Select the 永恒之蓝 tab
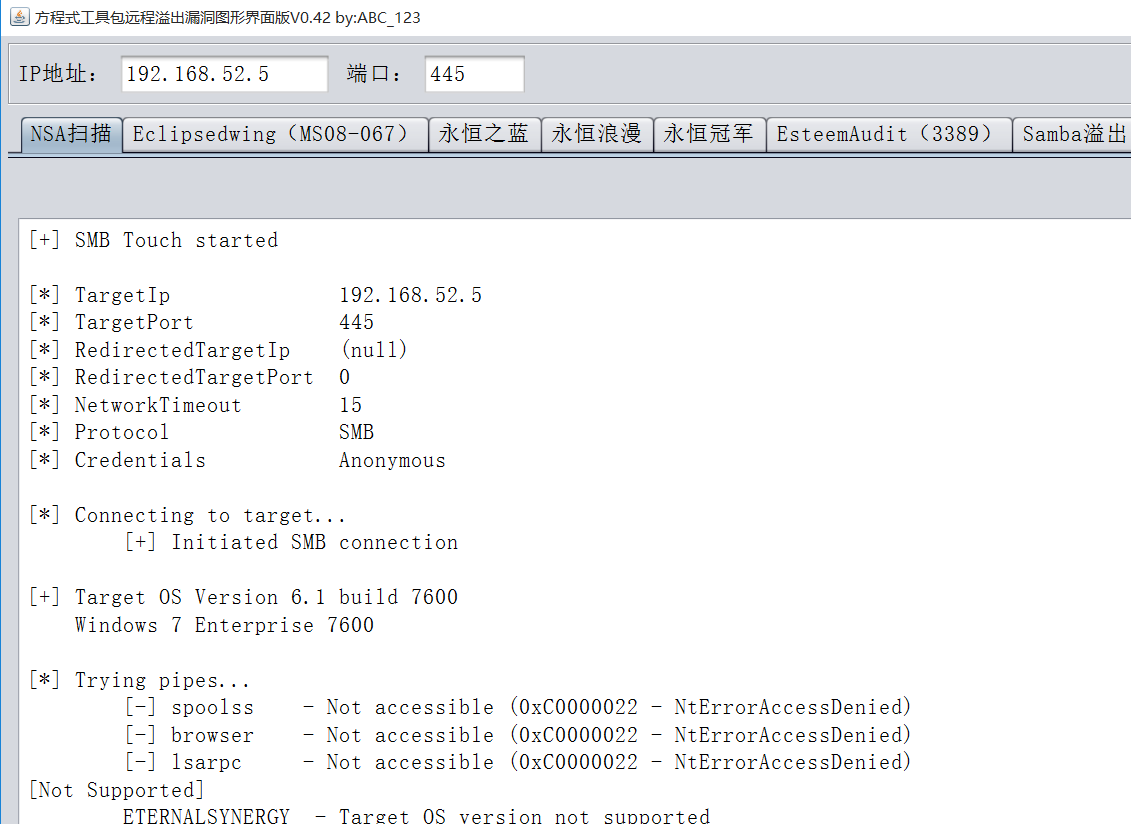Screen dimensions: 1131x824 pos(484,134)
